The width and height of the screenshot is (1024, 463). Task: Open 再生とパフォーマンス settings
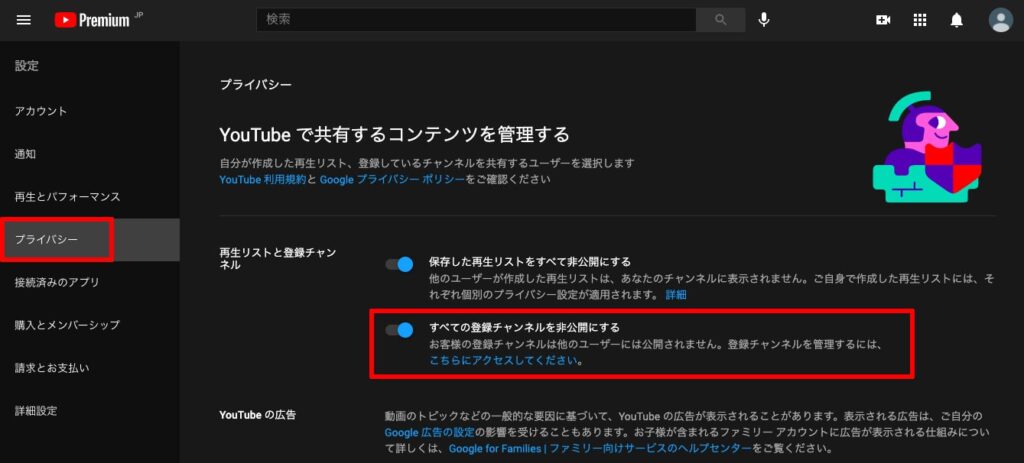pos(67,197)
